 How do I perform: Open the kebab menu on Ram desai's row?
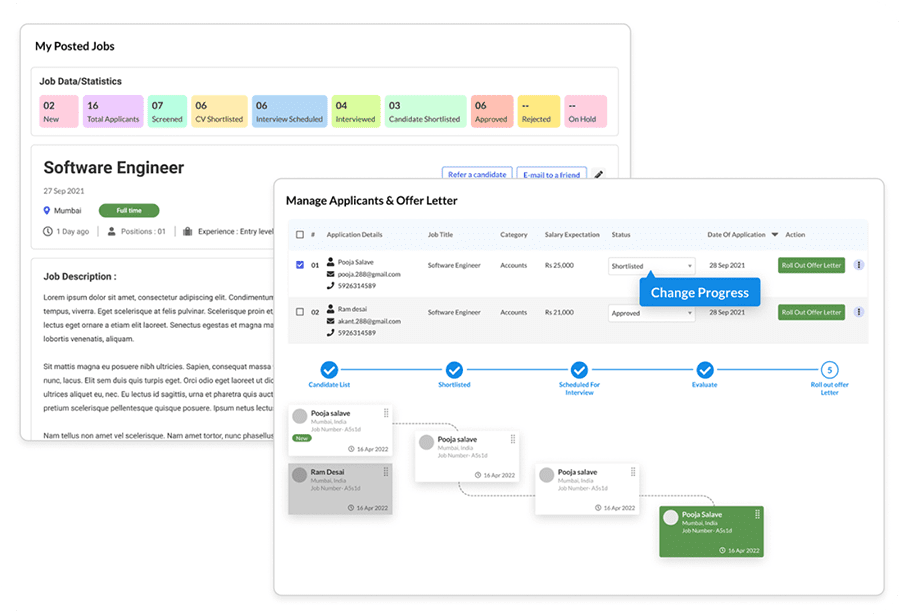tap(859, 312)
